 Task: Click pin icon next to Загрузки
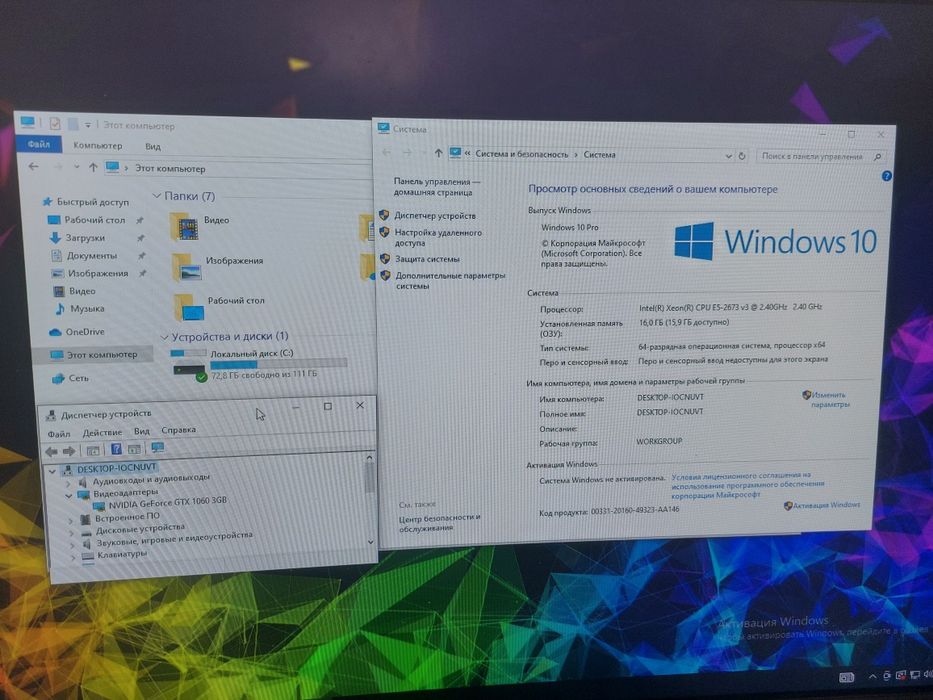(x=141, y=238)
